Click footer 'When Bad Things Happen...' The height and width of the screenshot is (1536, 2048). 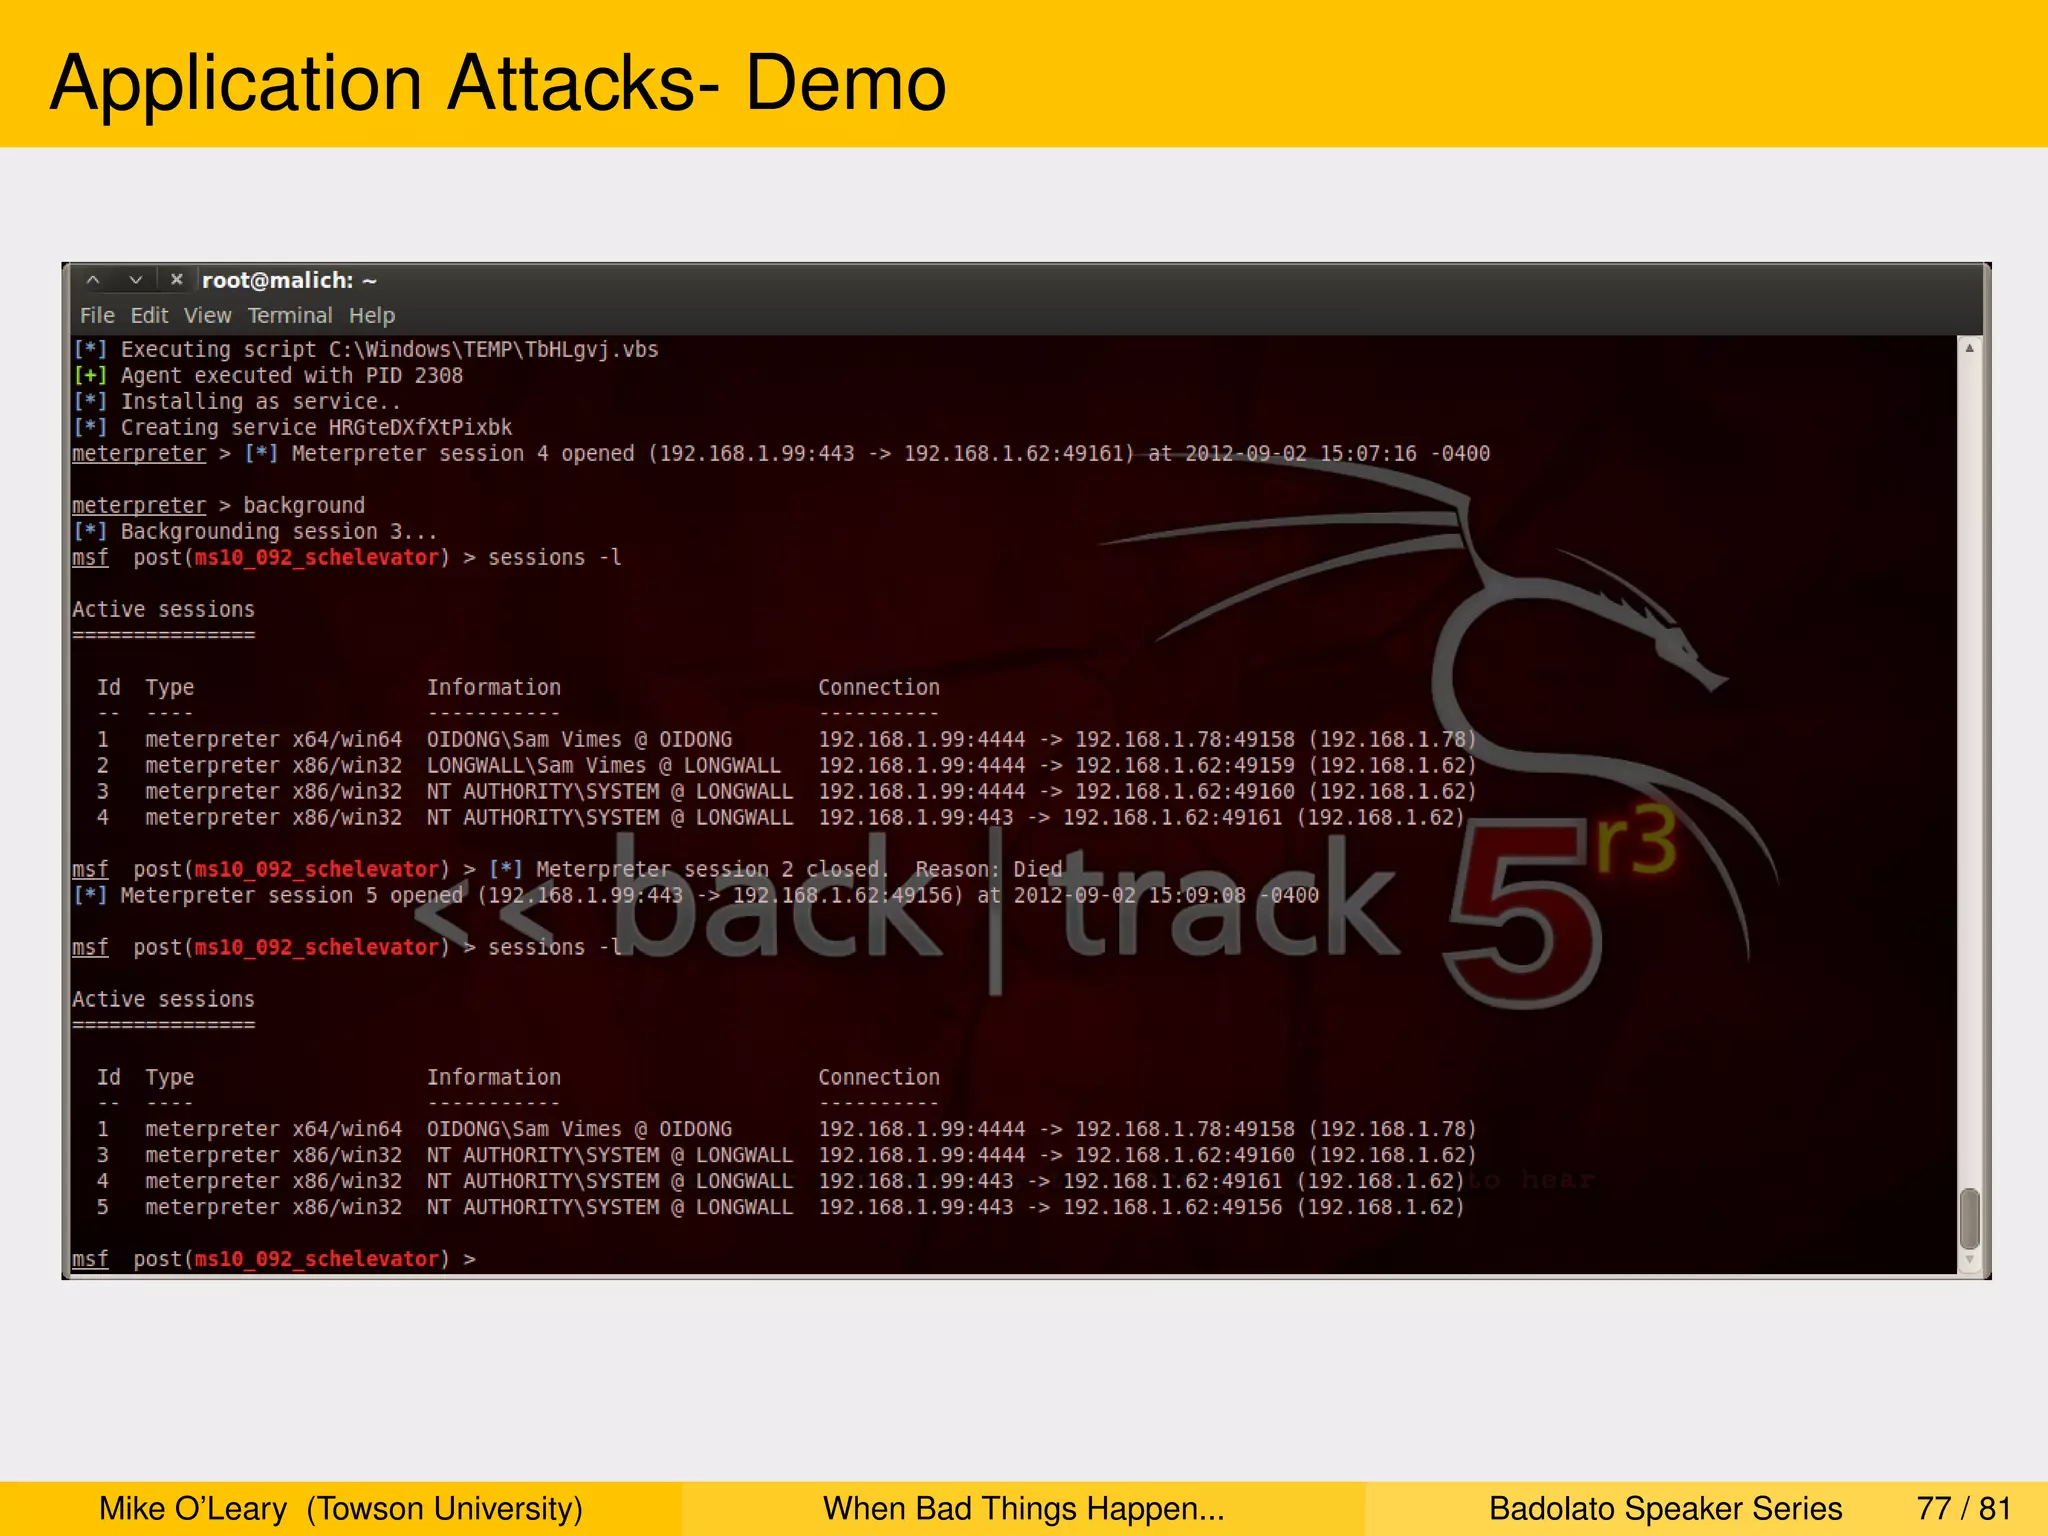click(x=1023, y=1509)
